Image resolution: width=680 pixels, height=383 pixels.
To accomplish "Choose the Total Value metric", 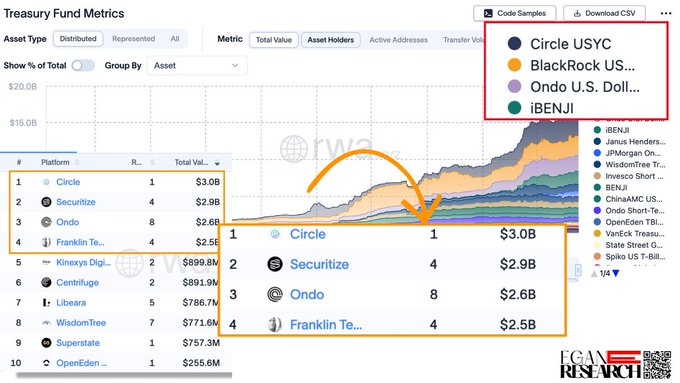I will coord(274,40).
